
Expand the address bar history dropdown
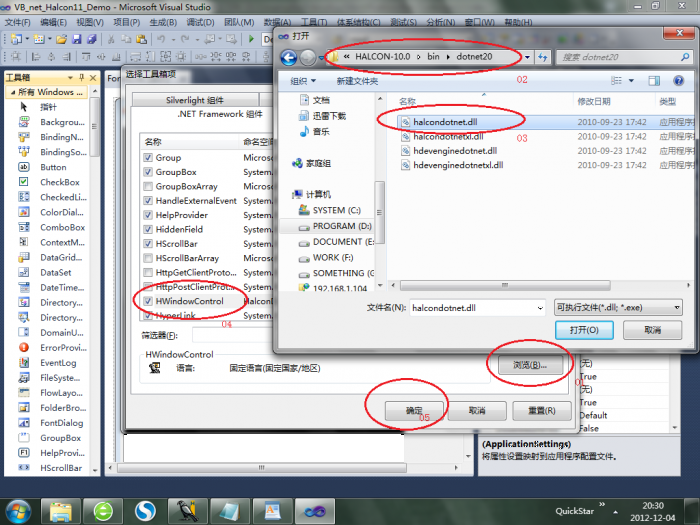coord(527,57)
